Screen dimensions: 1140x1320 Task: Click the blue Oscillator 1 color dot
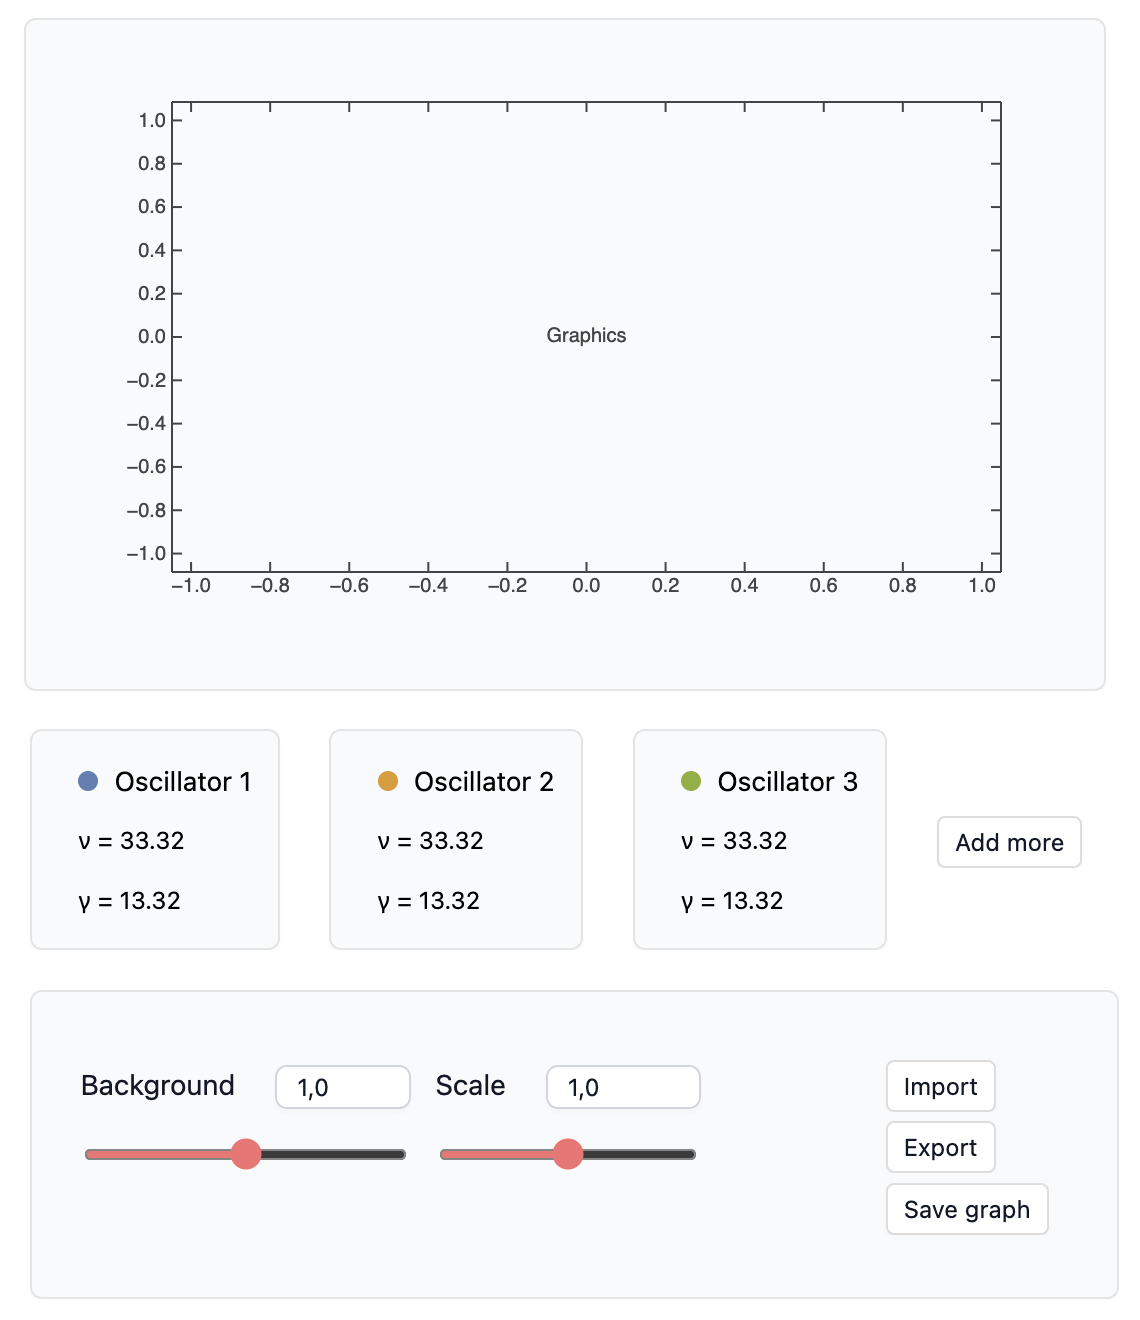pos(88,781)
